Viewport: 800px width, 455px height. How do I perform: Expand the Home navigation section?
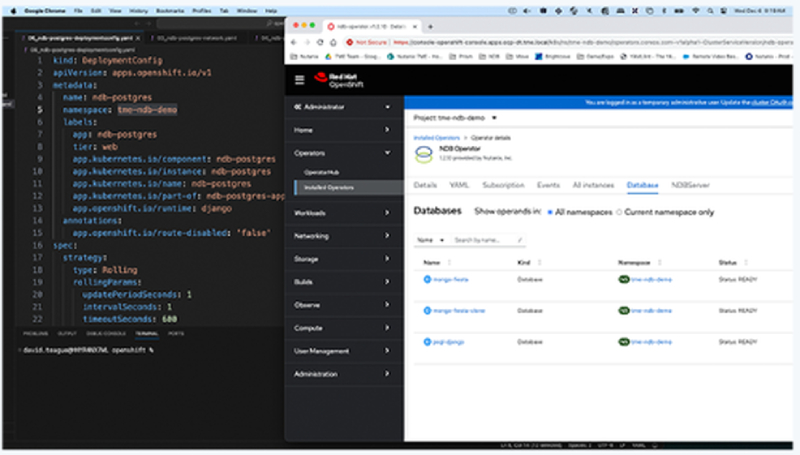pos(344,130)
